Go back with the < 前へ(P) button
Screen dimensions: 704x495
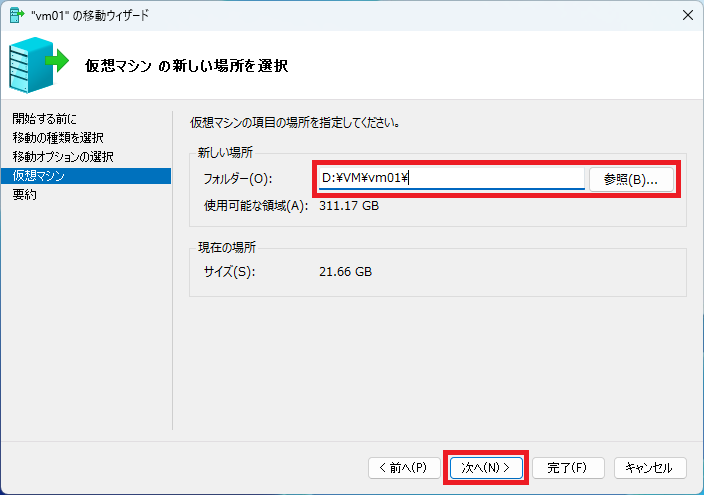(x=404, y=468)
